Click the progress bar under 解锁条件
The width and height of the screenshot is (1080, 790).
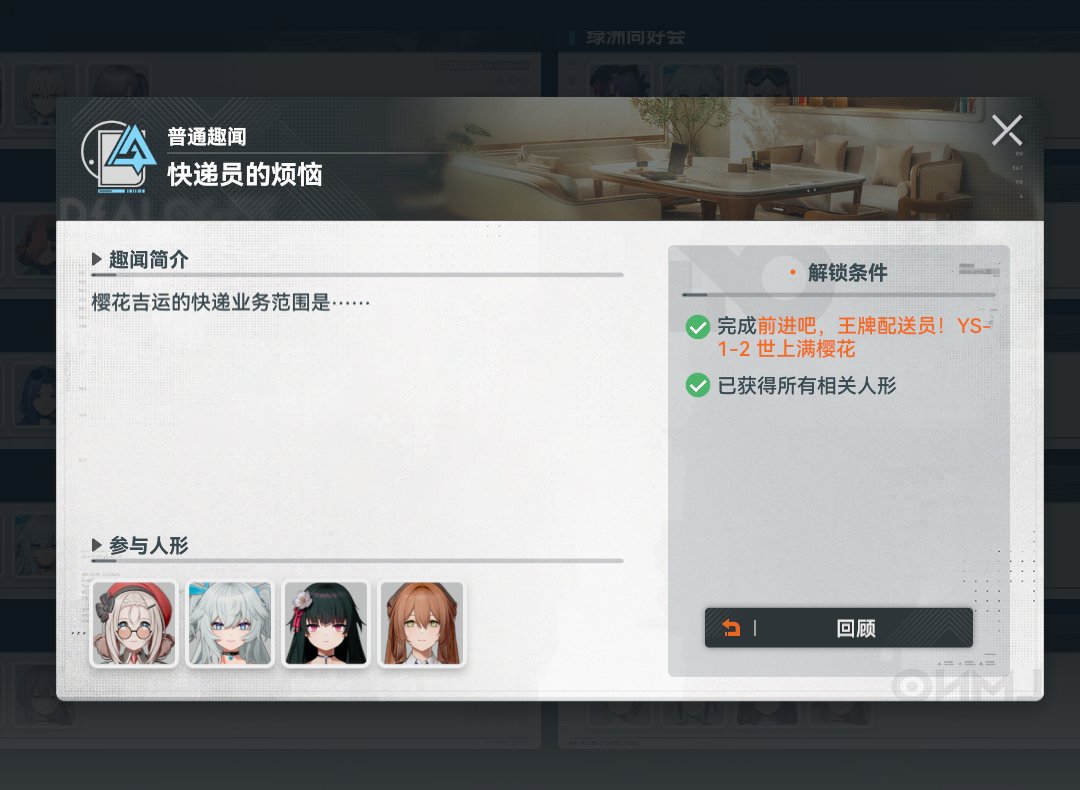(x=838, y=295)
